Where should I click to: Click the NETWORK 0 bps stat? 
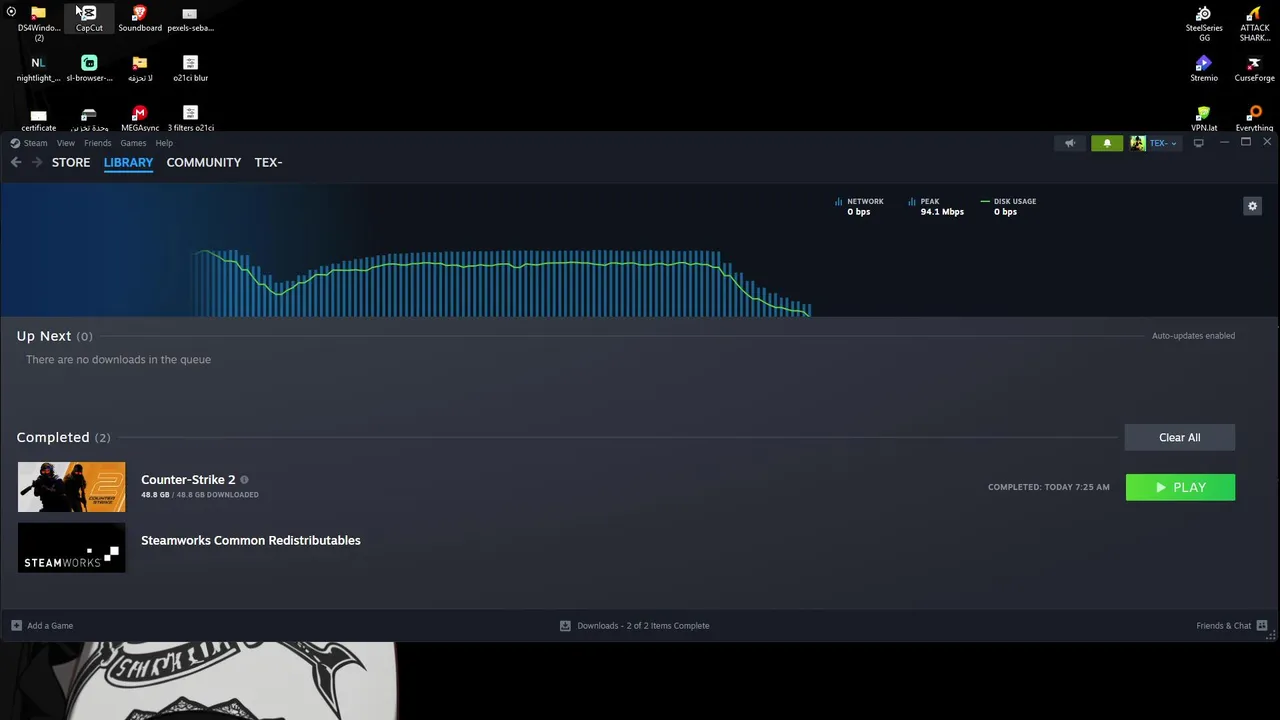(x=860, y=206)
